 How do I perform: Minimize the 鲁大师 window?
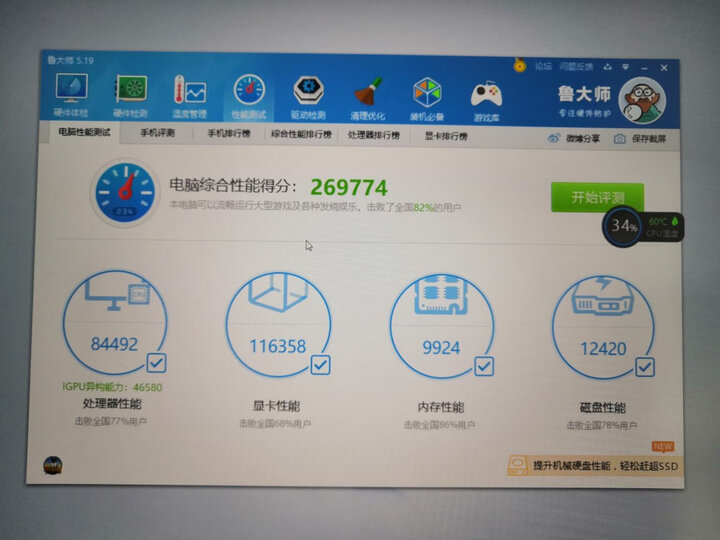tap(645, 68)
